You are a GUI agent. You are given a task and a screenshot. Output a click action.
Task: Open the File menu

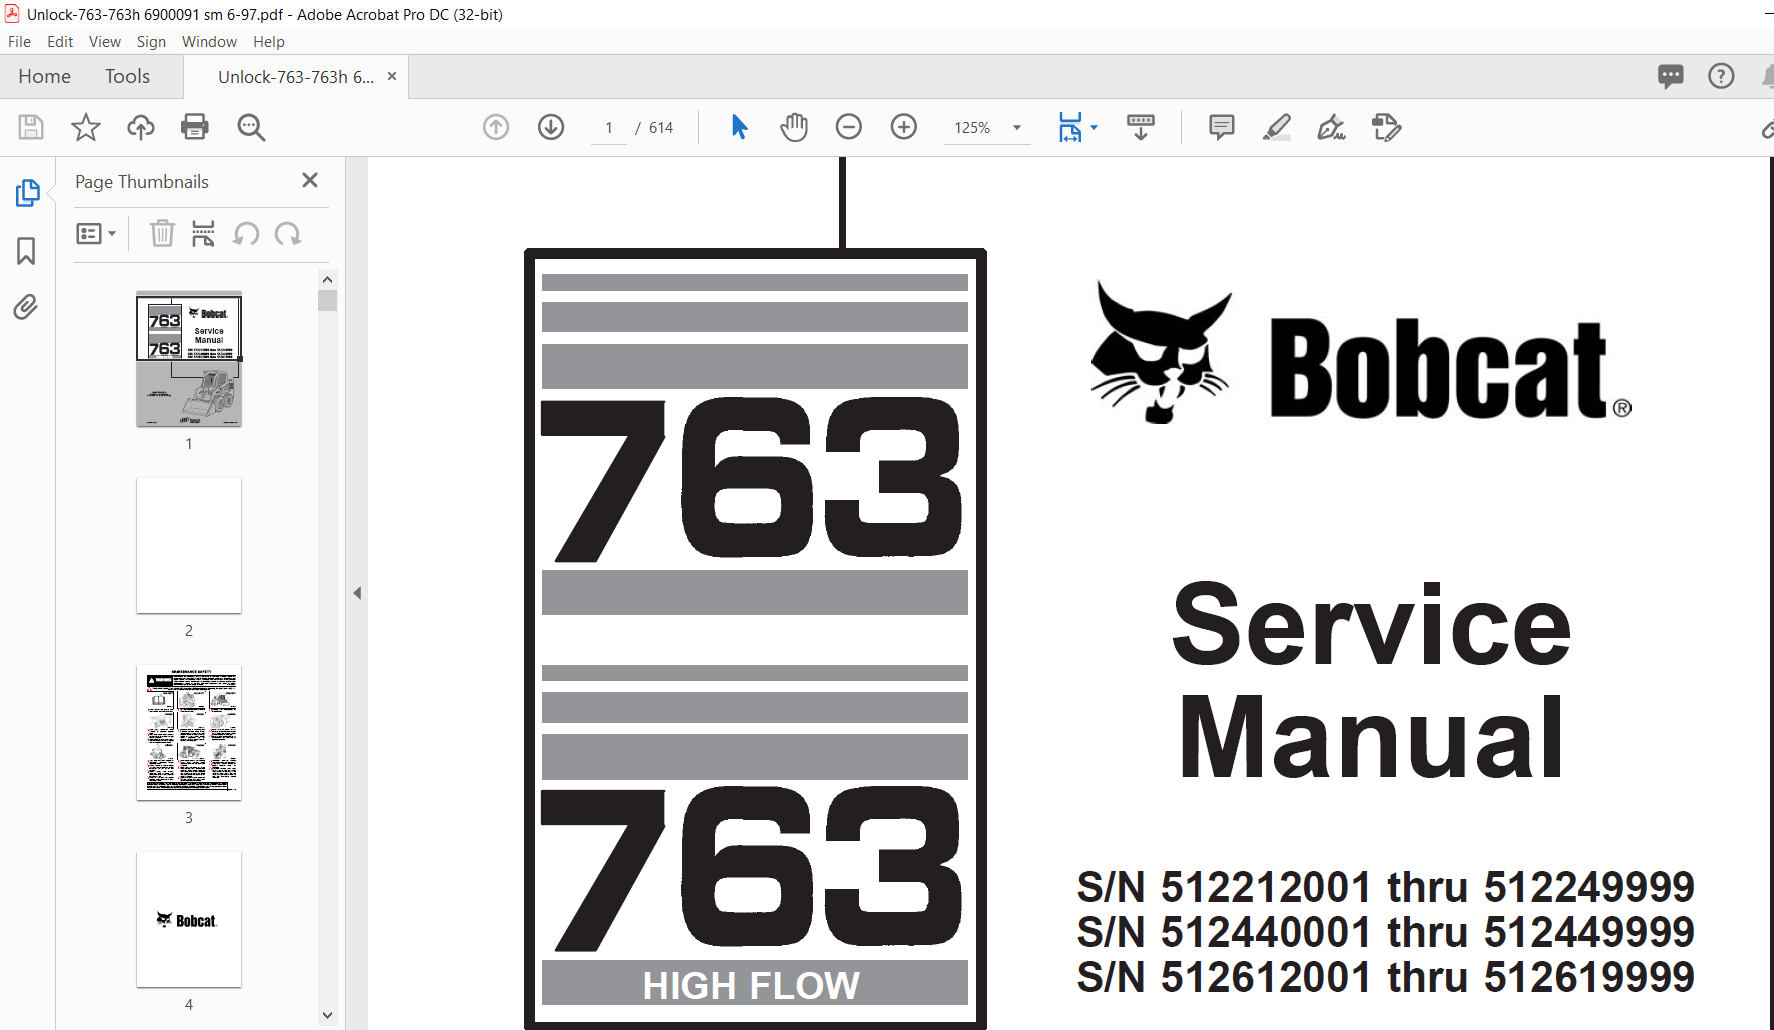point(19,42)
